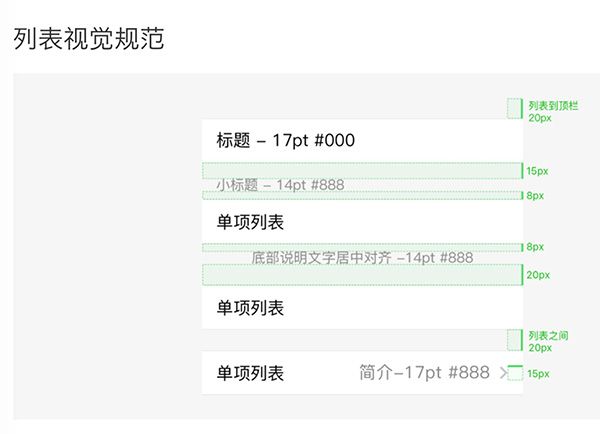
Task: Click the 简介–17pt #888 description text
Action: tap(424, 372)
